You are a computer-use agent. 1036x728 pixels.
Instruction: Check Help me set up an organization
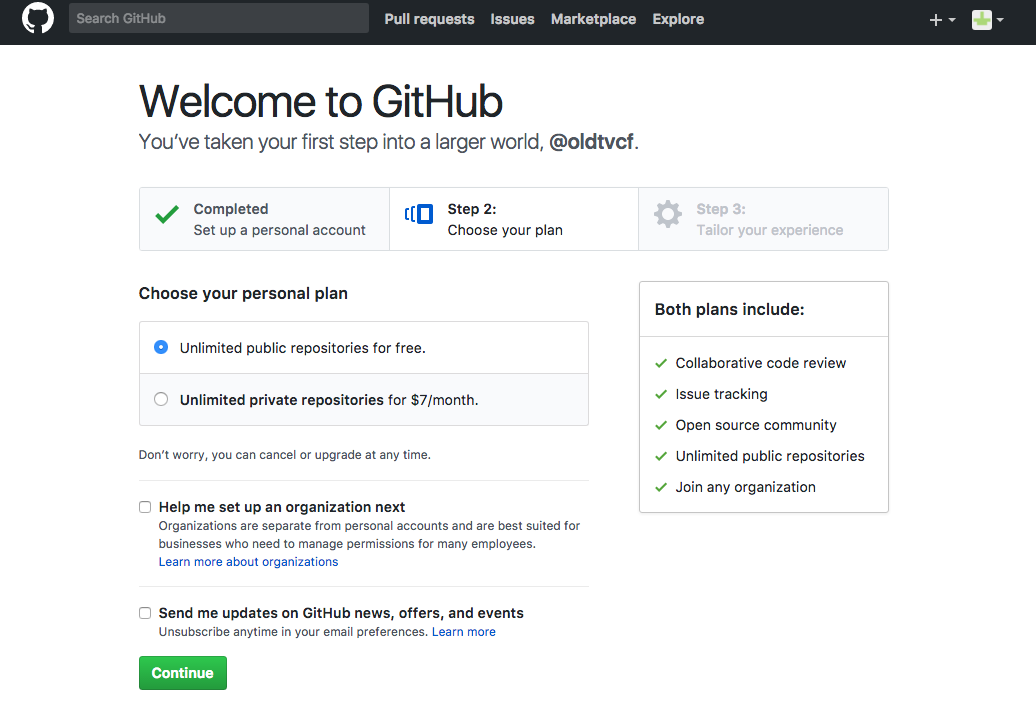pos(145,507)
